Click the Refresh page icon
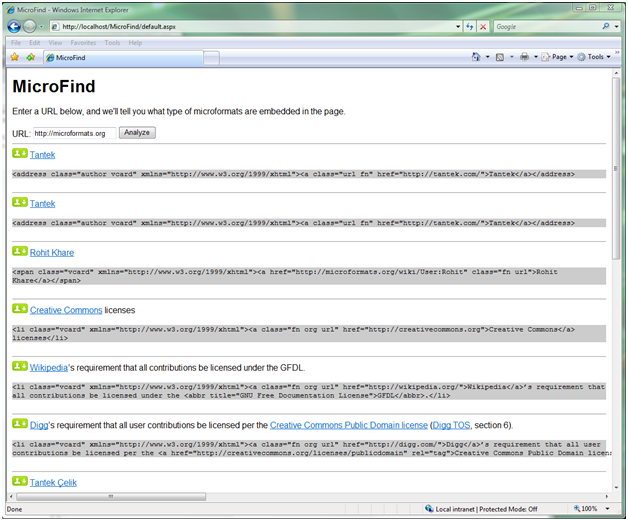The width and height of the screenshot is (628, 521). coord(470,27)
